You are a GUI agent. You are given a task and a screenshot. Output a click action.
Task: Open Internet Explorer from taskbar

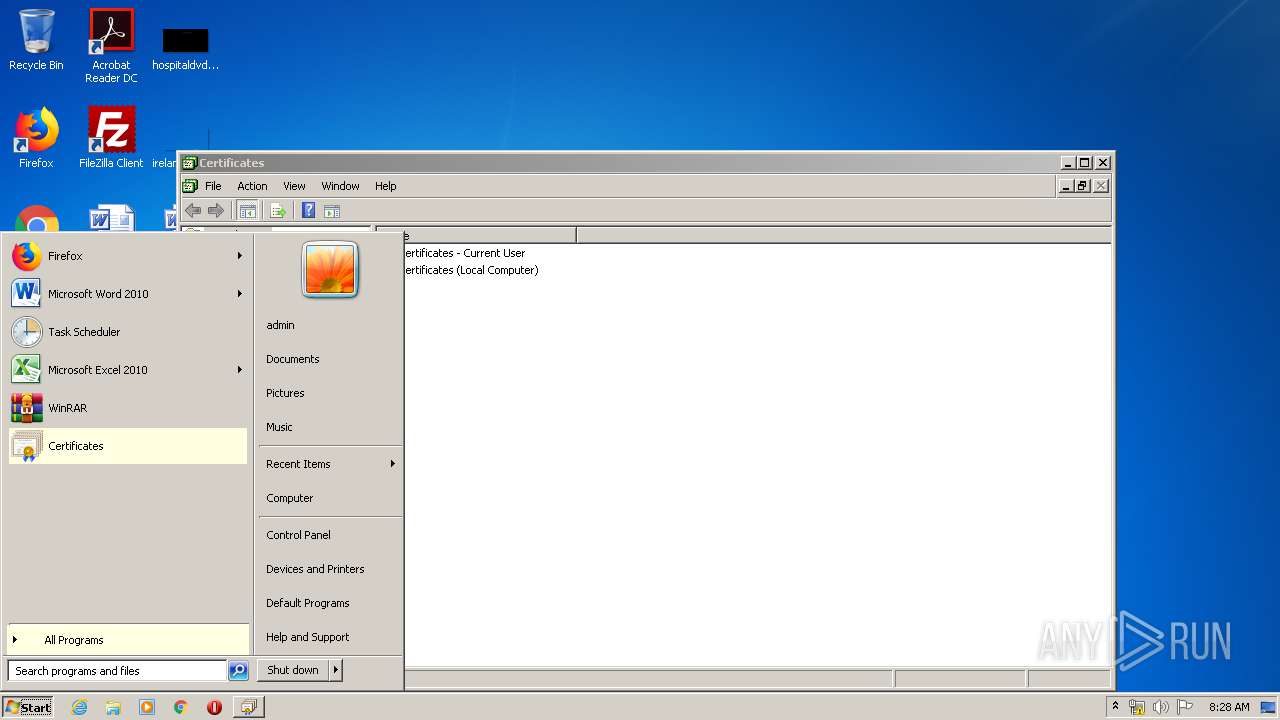(x=79, y=707)
